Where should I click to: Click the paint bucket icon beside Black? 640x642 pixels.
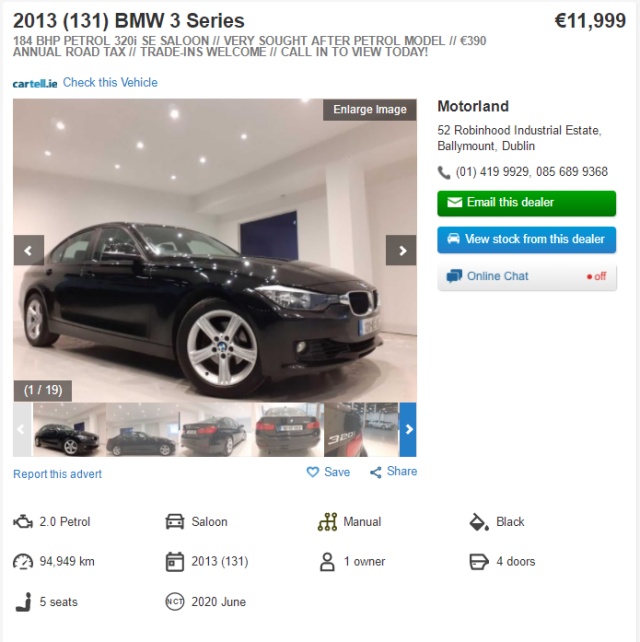coord(479,522)
